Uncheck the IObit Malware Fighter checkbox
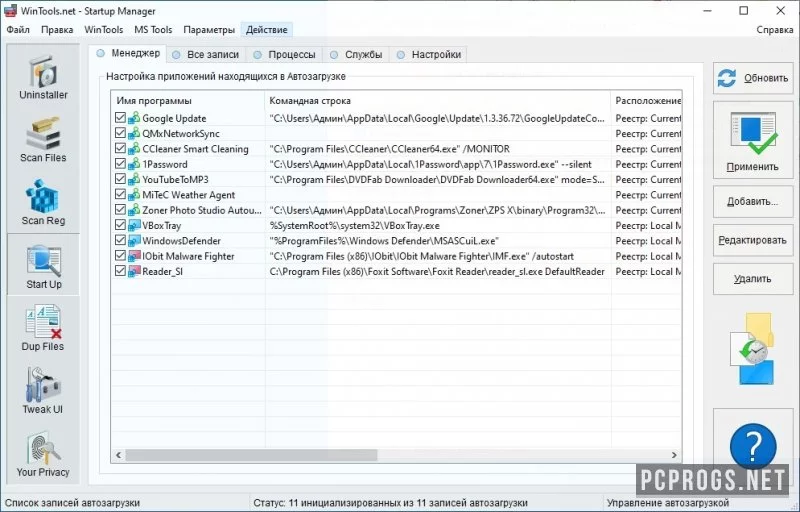Image resolution: width=800 pixels, height=512 pixels. point(120,255)
